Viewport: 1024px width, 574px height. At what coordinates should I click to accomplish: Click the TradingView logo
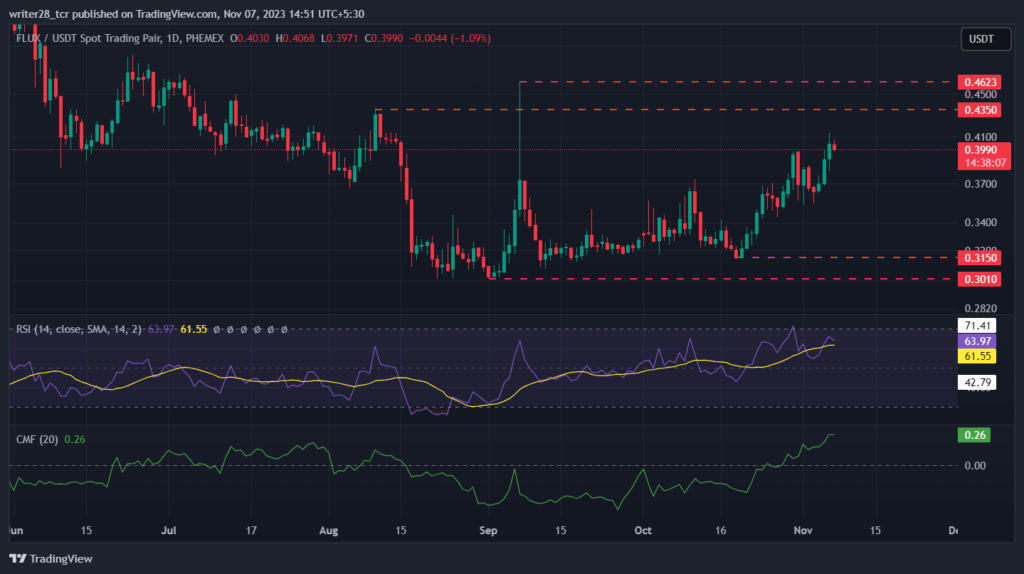(50, 559)
